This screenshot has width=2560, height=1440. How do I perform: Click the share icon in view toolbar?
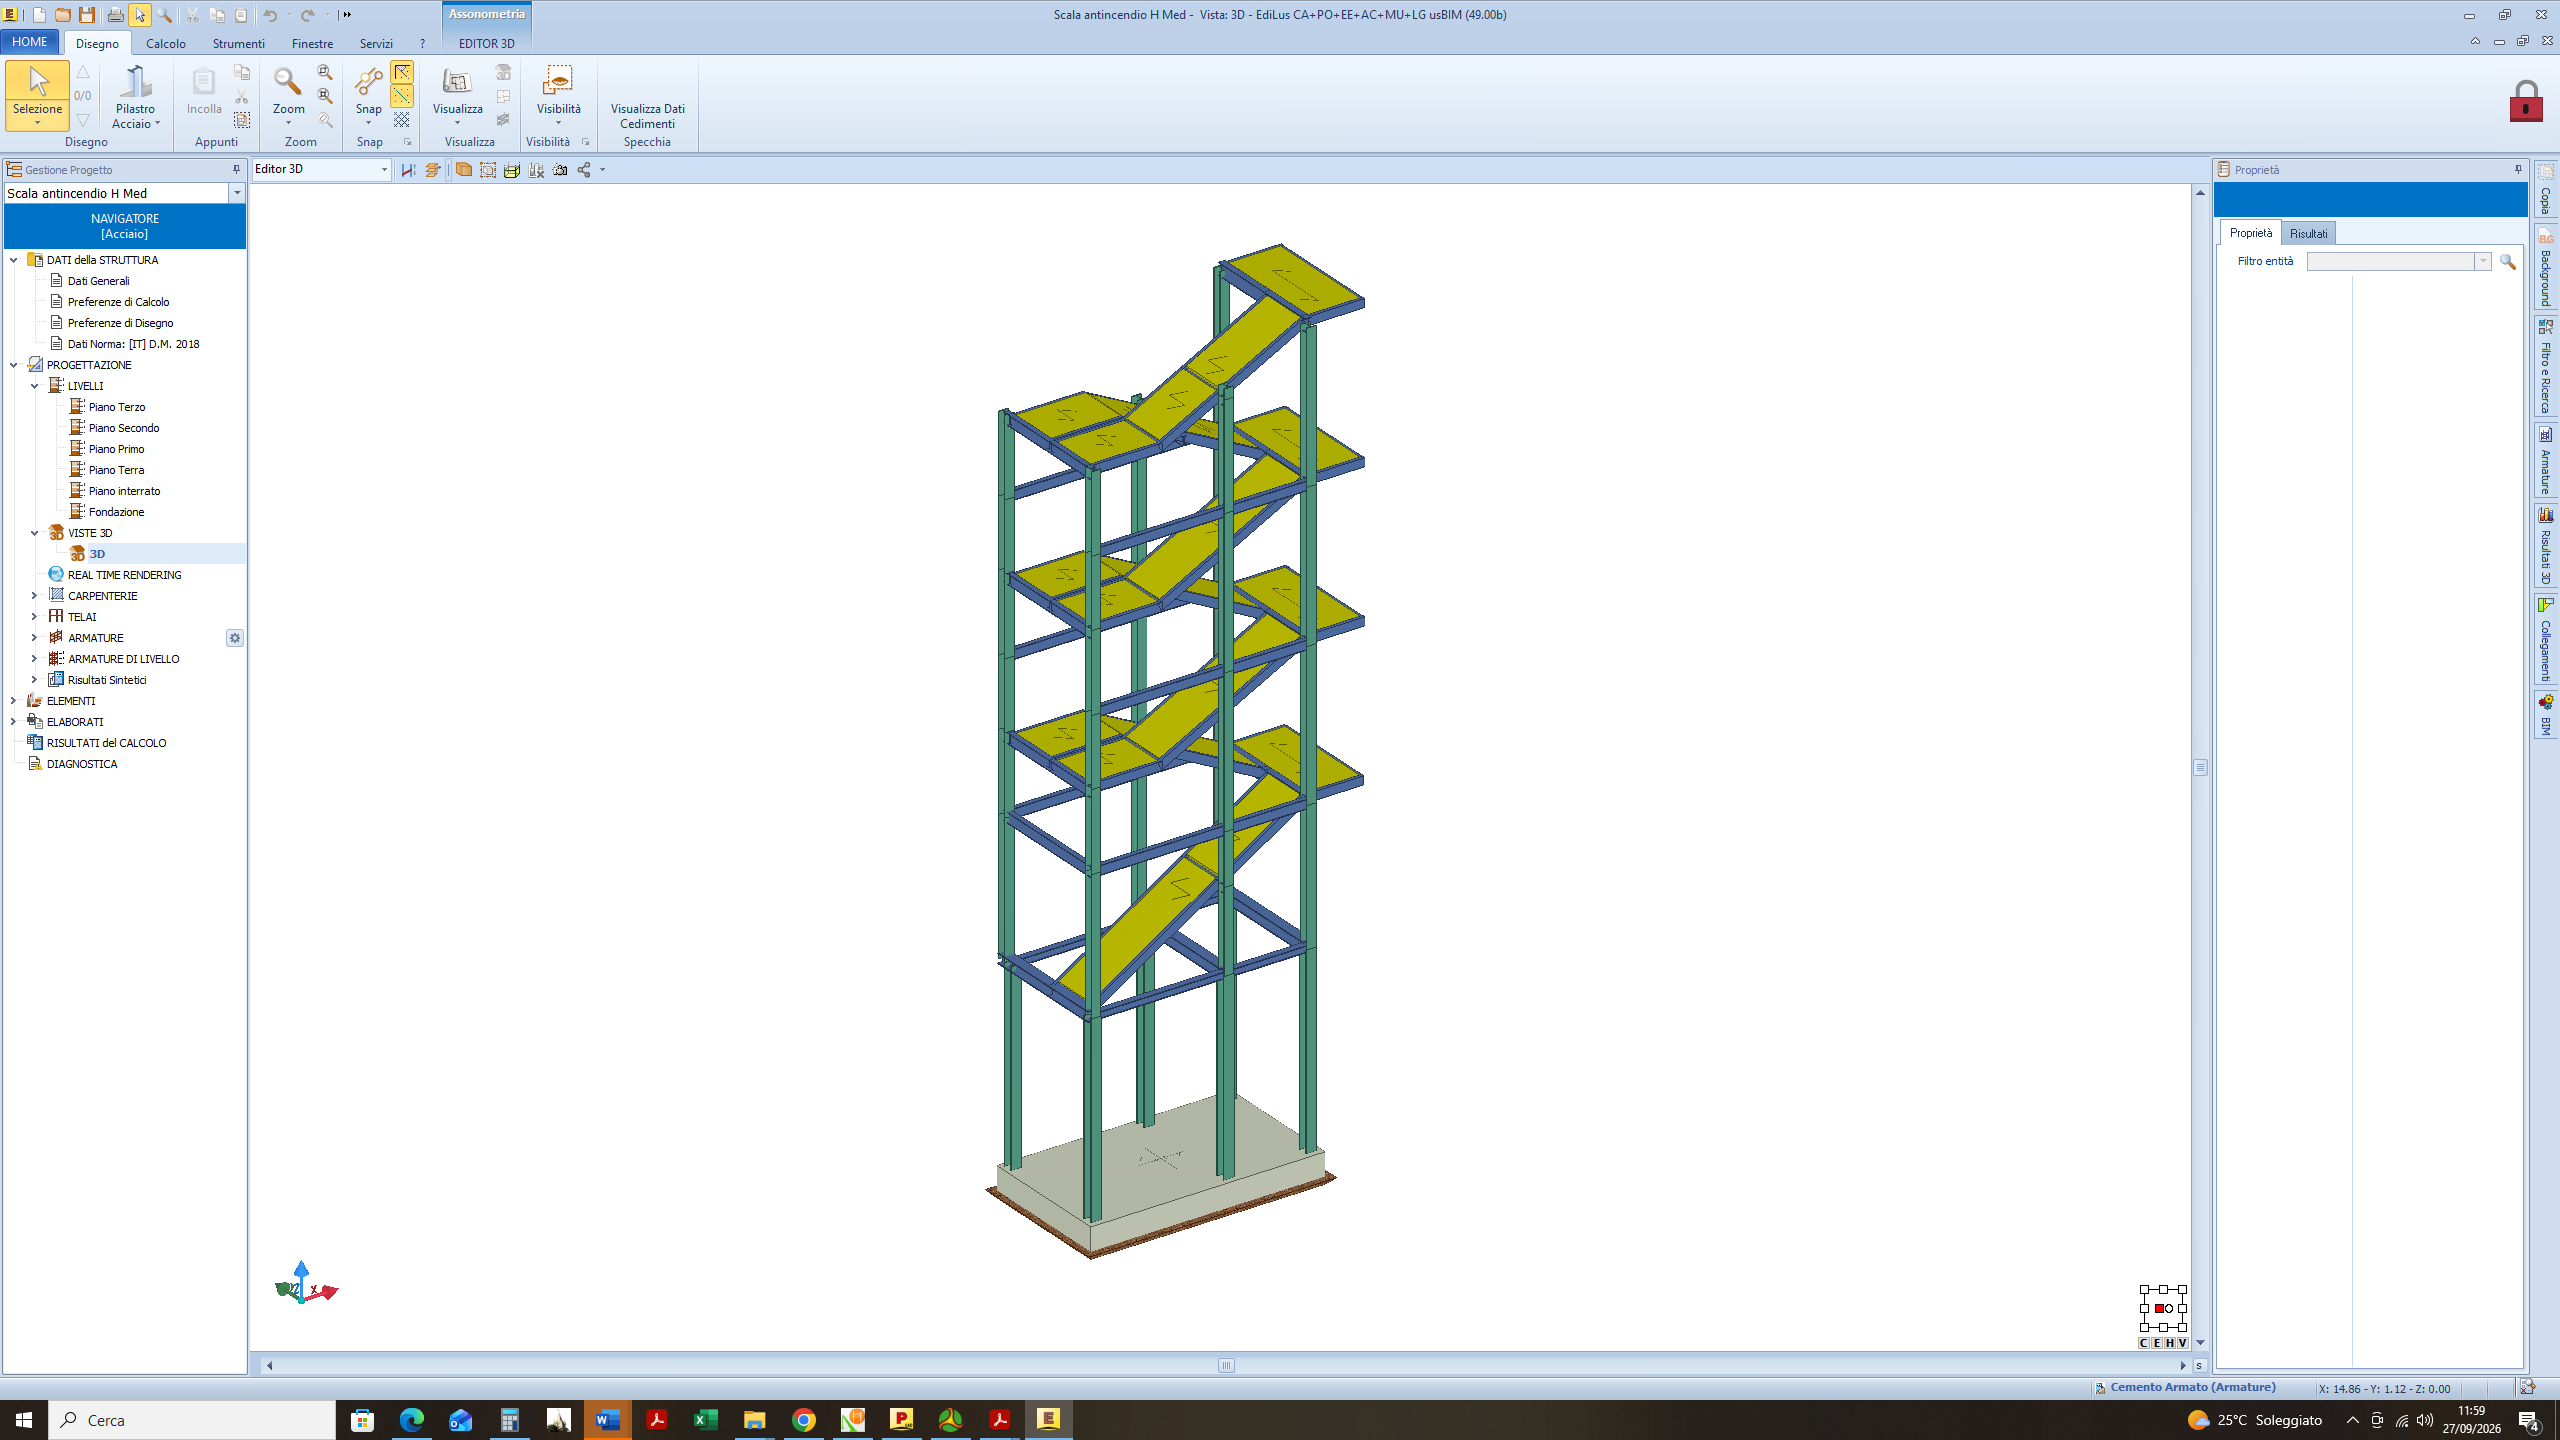(585, 170)
